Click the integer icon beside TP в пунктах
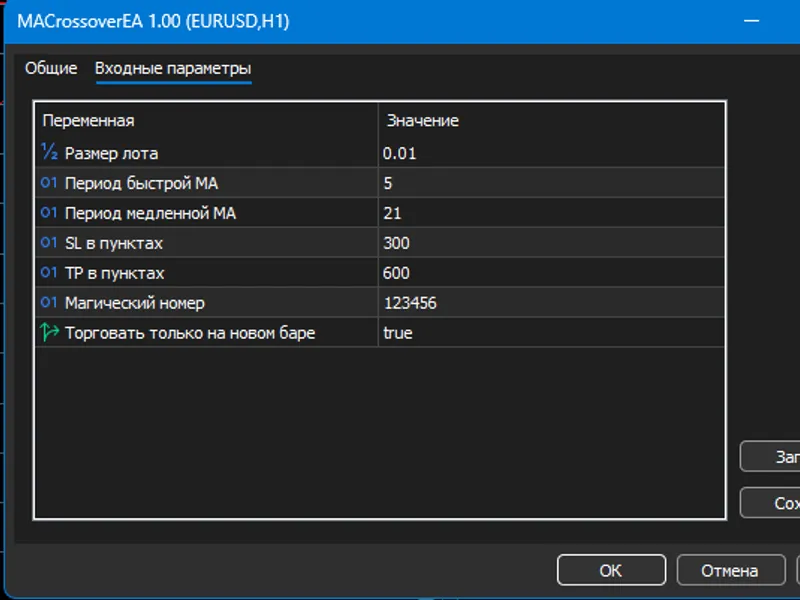Screen dimensions: 800x600 click(x=49, y=273)
